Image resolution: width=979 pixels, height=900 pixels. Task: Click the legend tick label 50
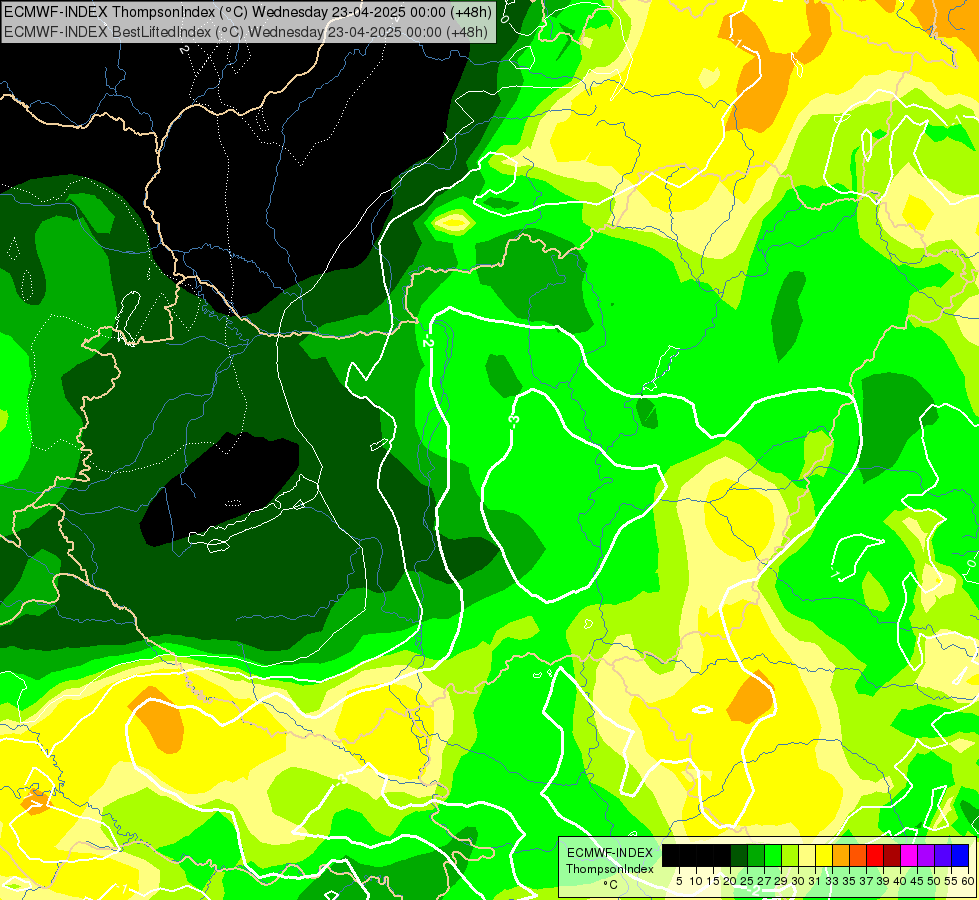click(x=935, y=881)
